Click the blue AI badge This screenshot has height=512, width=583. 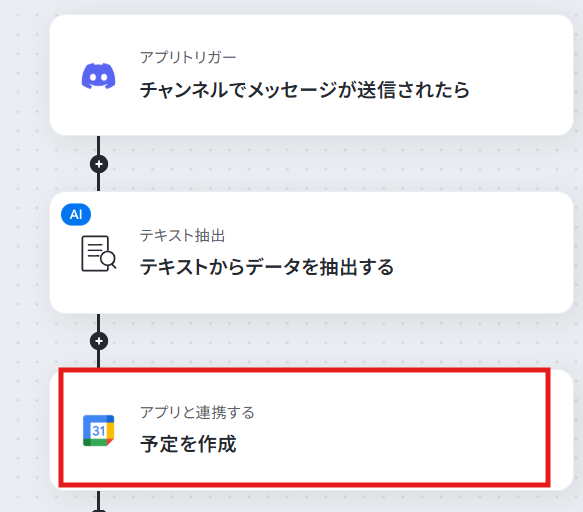[76, 215]
